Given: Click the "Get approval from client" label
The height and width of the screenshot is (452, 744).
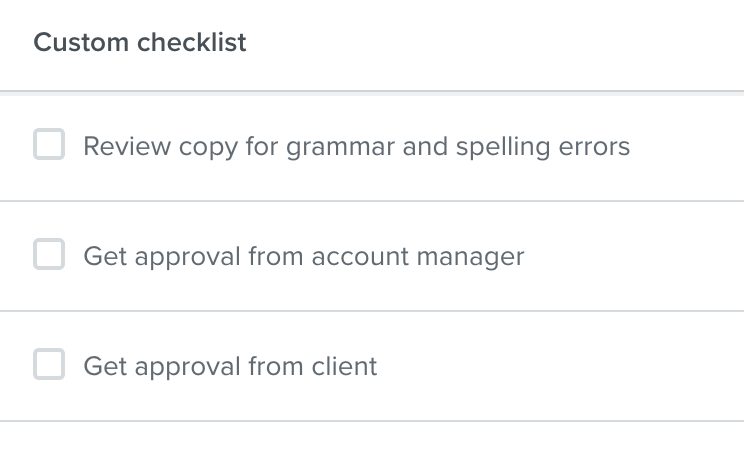Looking at the screenshot, I should 230,367.
